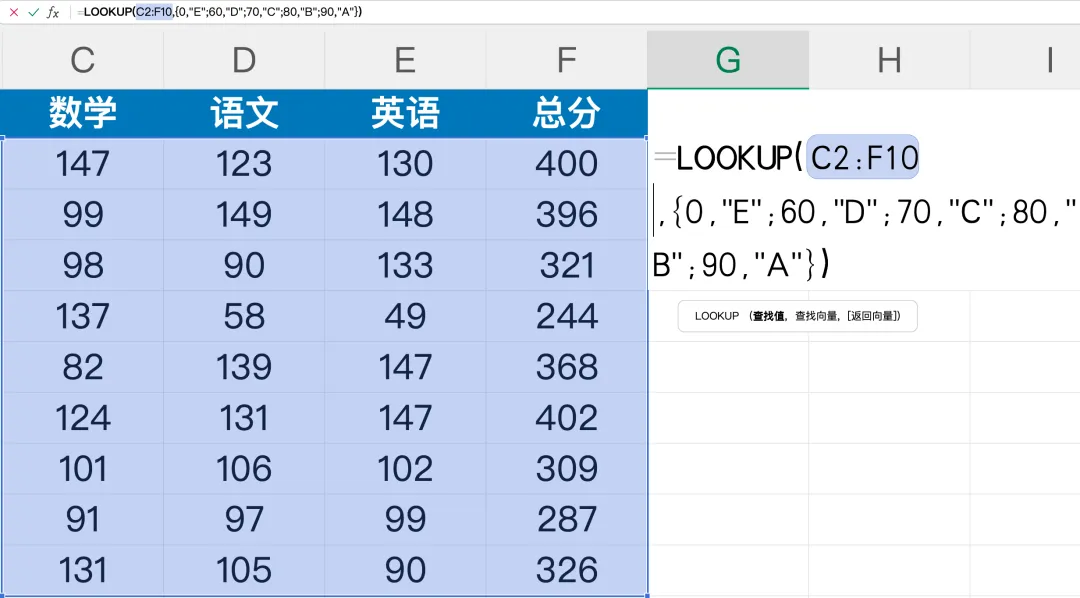Viewport: 1080px width, 598px height.
Task: Select column I header
Action: click(1025, 60)
